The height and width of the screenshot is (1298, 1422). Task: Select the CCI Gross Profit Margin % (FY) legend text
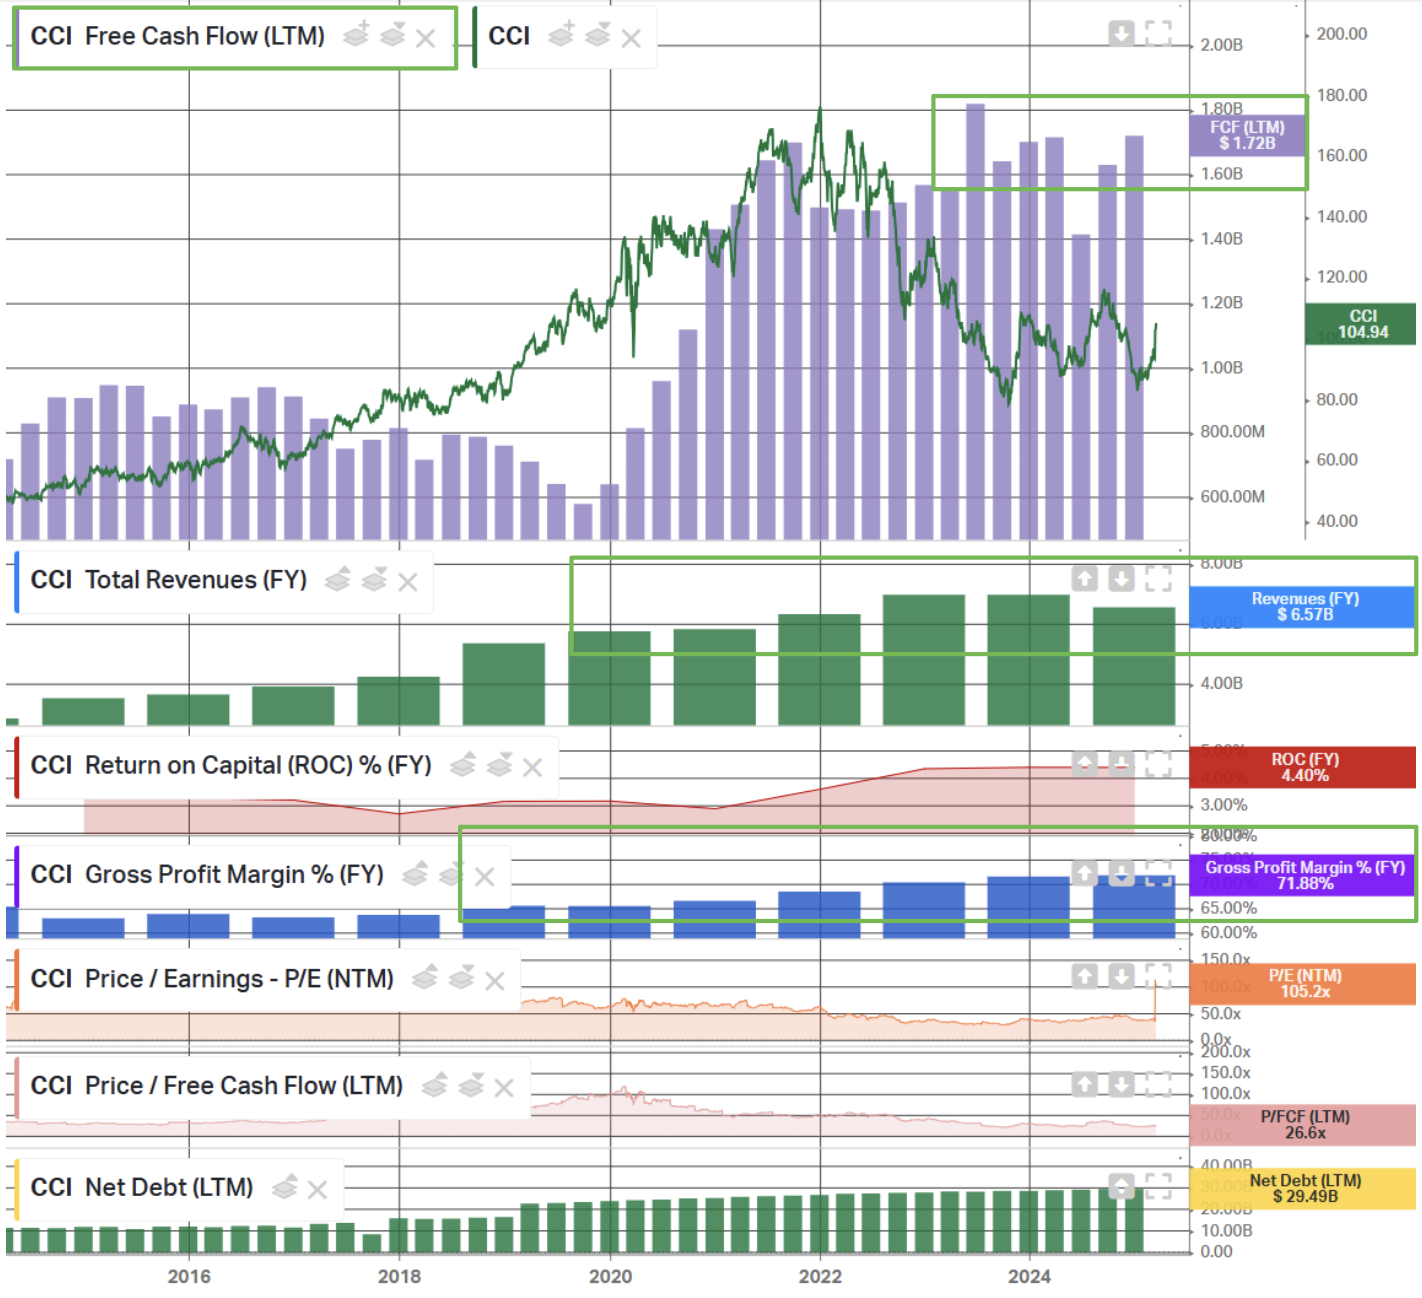click(207, 875)
